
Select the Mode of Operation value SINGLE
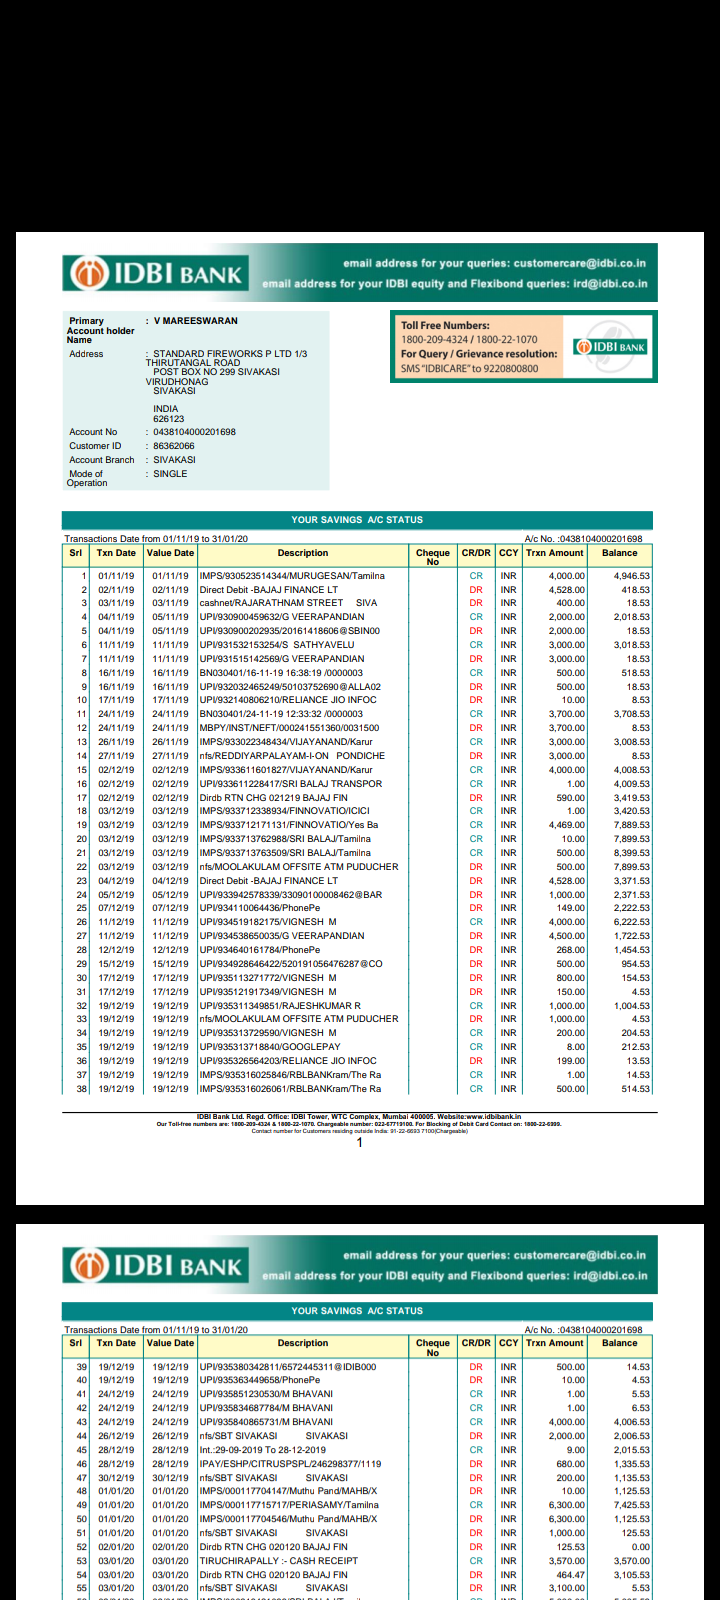click(x=170, y=474)
